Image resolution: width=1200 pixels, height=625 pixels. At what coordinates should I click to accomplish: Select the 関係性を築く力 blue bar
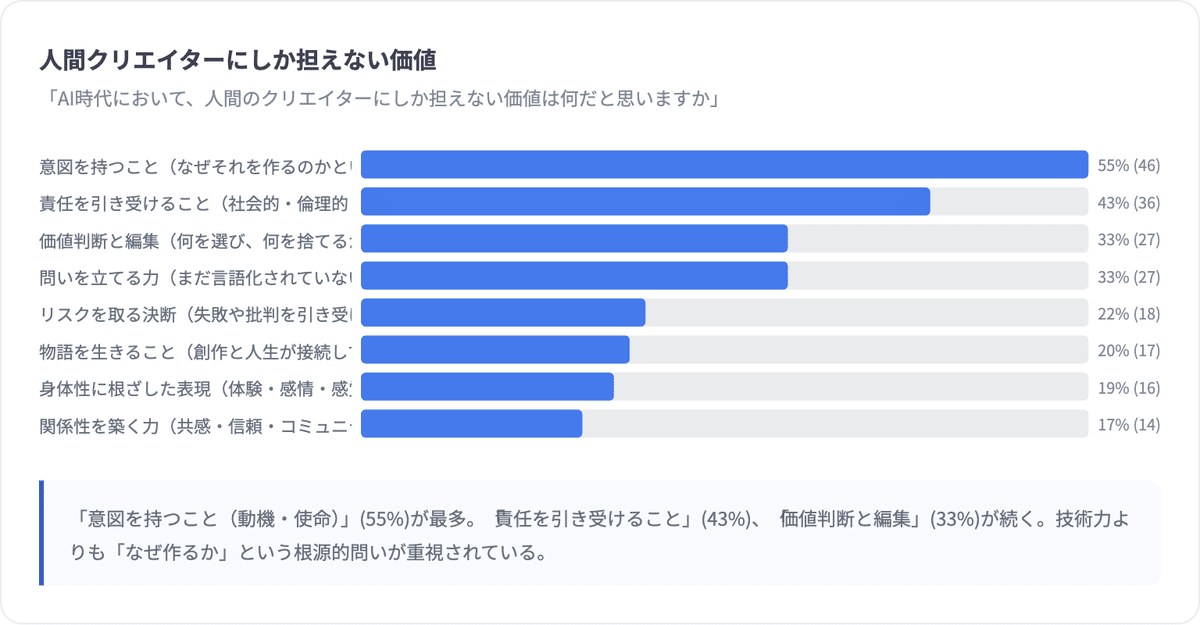471,424
